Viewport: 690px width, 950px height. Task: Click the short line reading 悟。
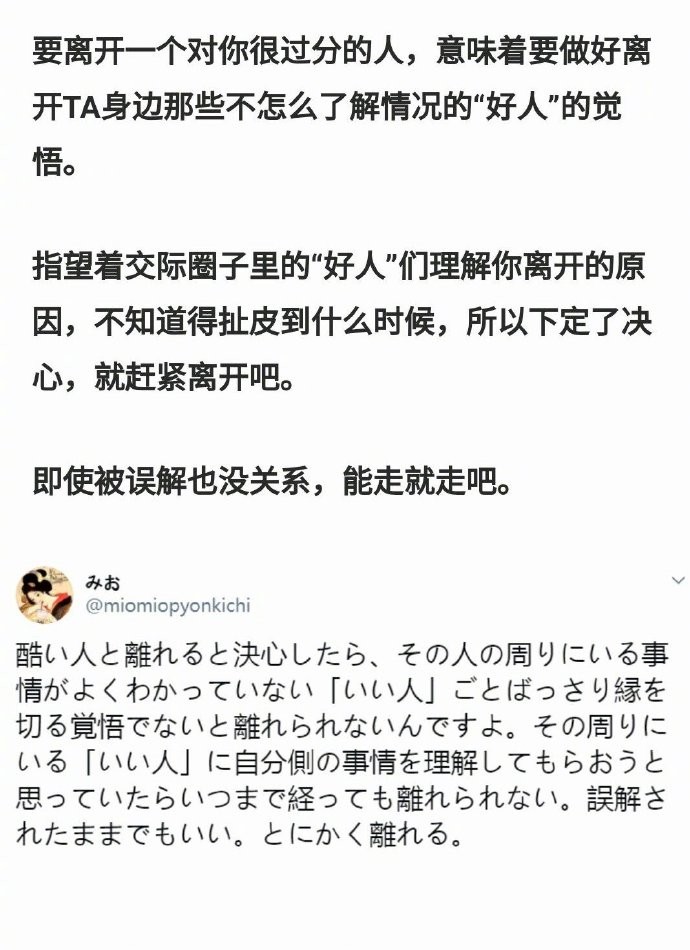pos(55,162)
